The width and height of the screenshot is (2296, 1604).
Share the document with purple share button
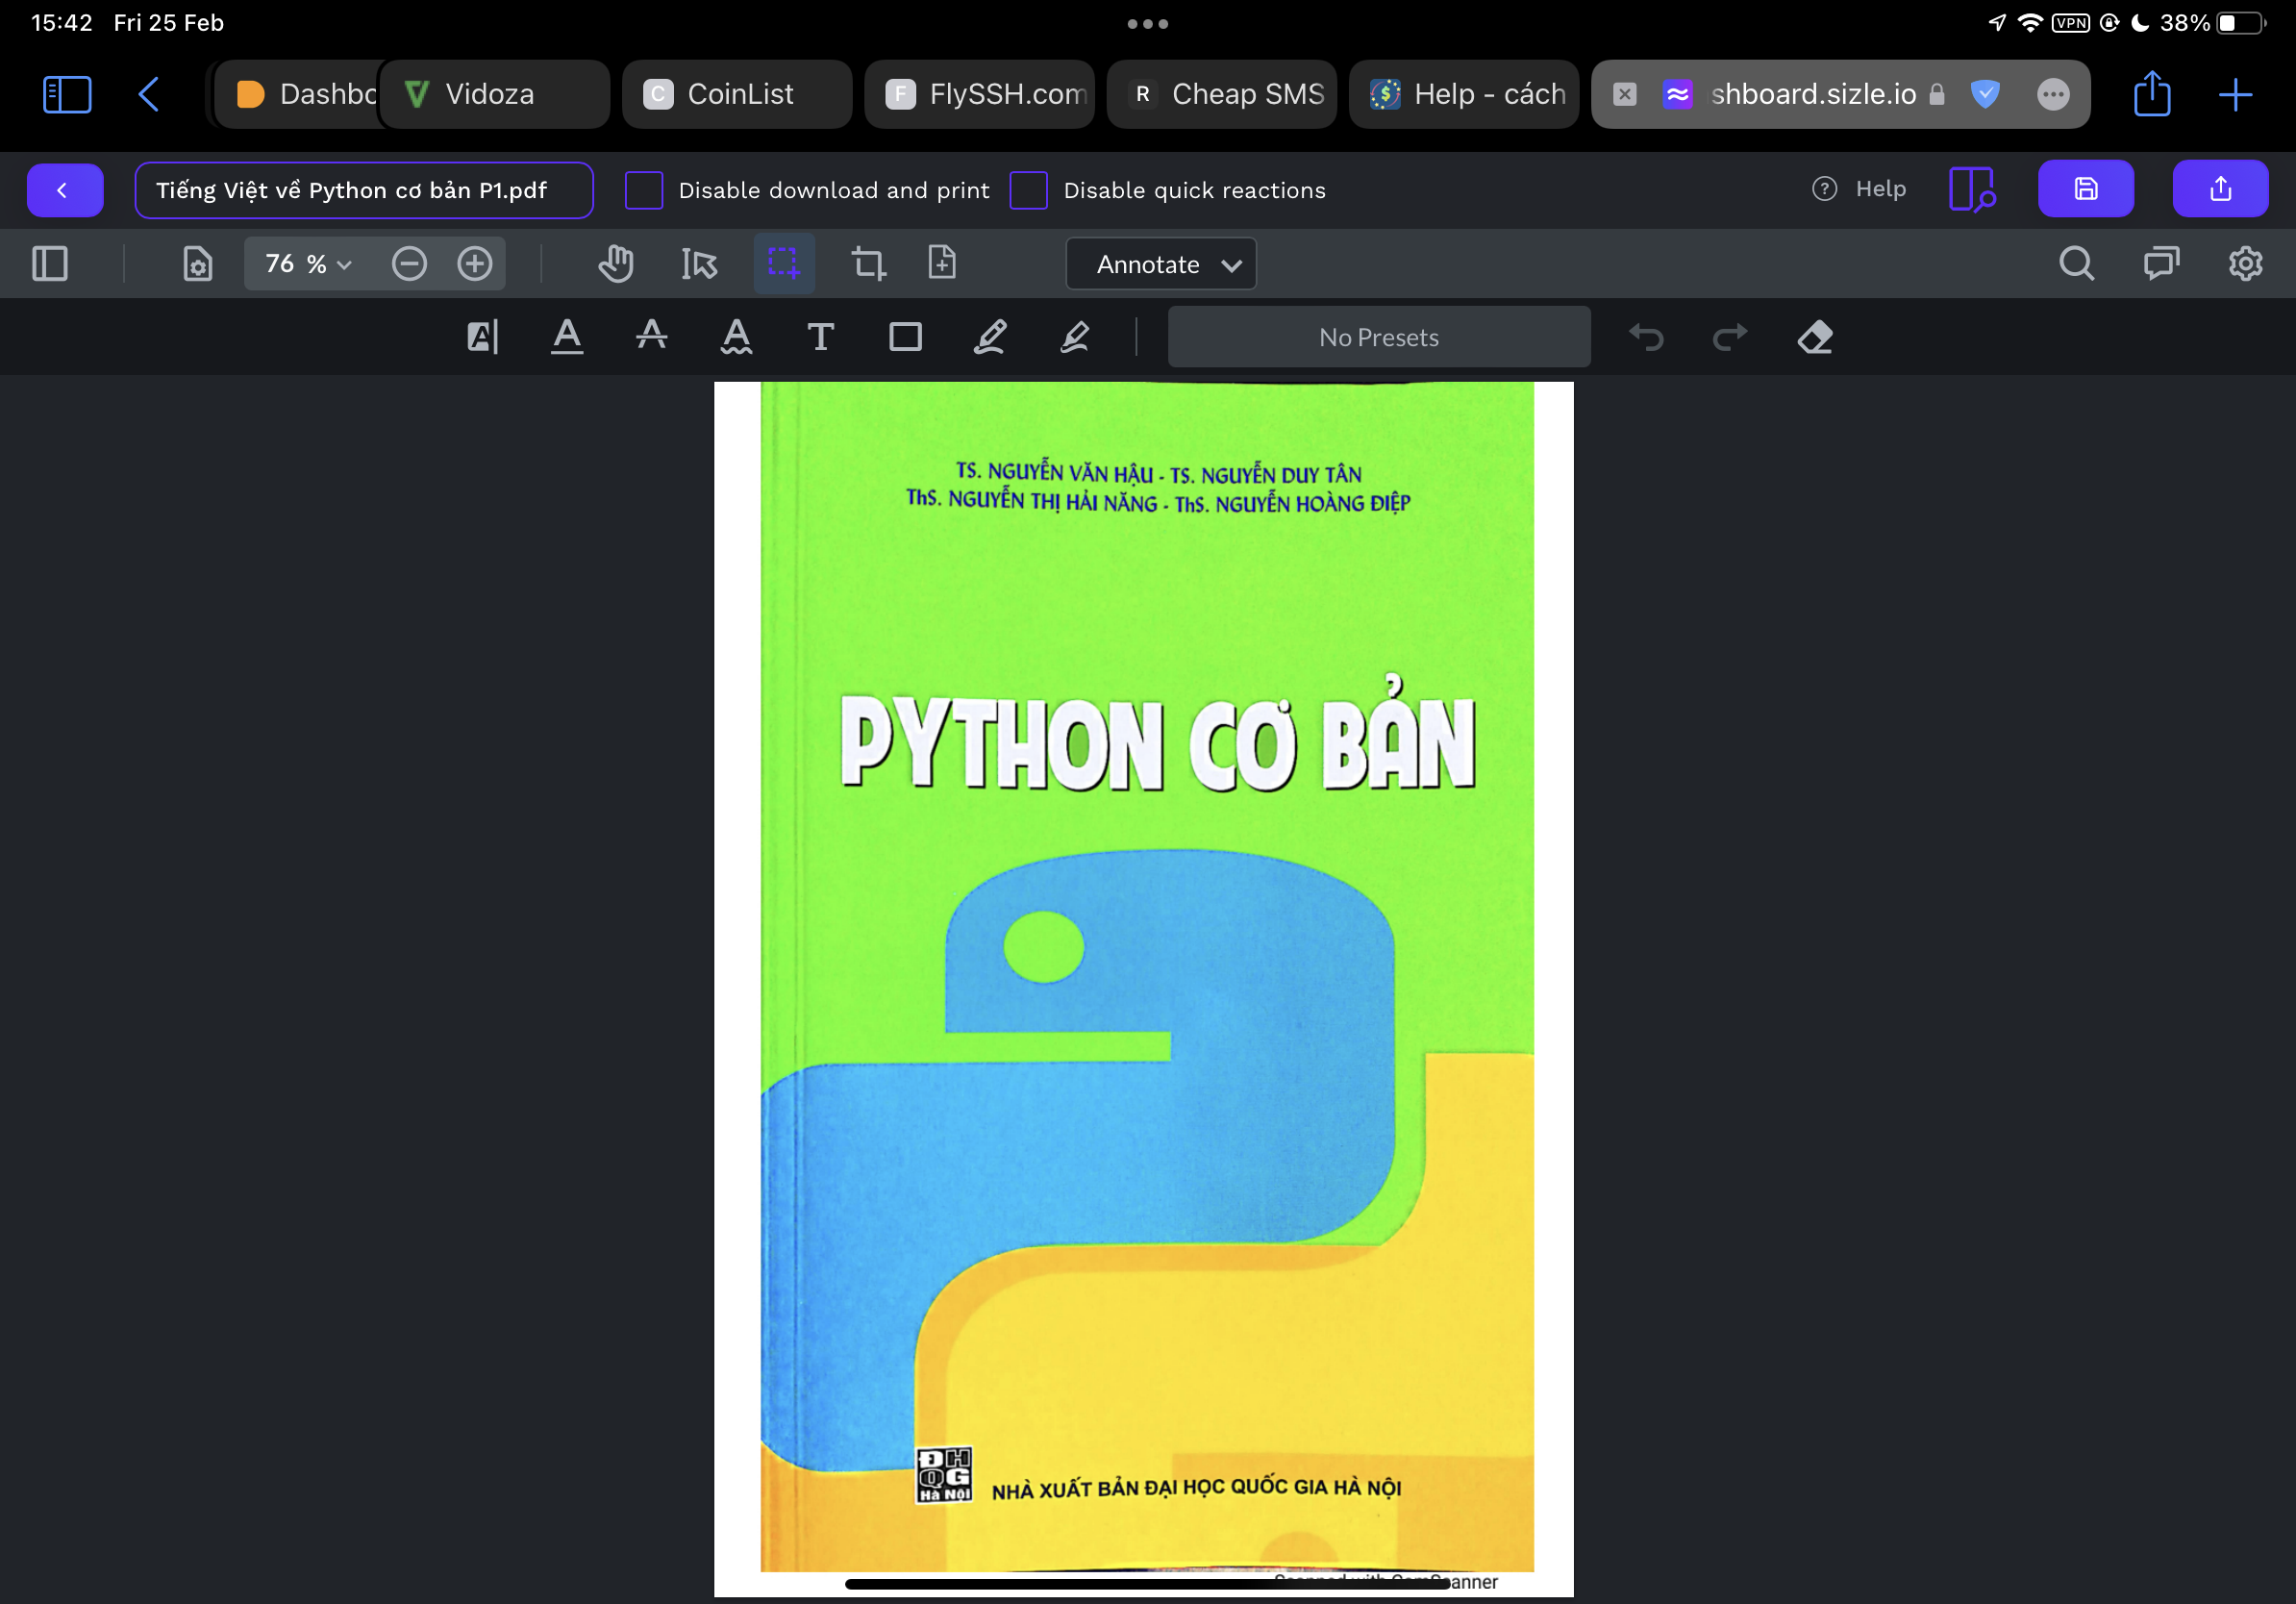click(x=2220, y=189)
